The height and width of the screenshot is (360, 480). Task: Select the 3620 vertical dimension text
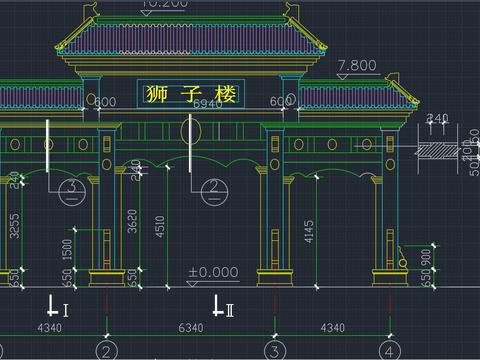[x=132, y=221]
